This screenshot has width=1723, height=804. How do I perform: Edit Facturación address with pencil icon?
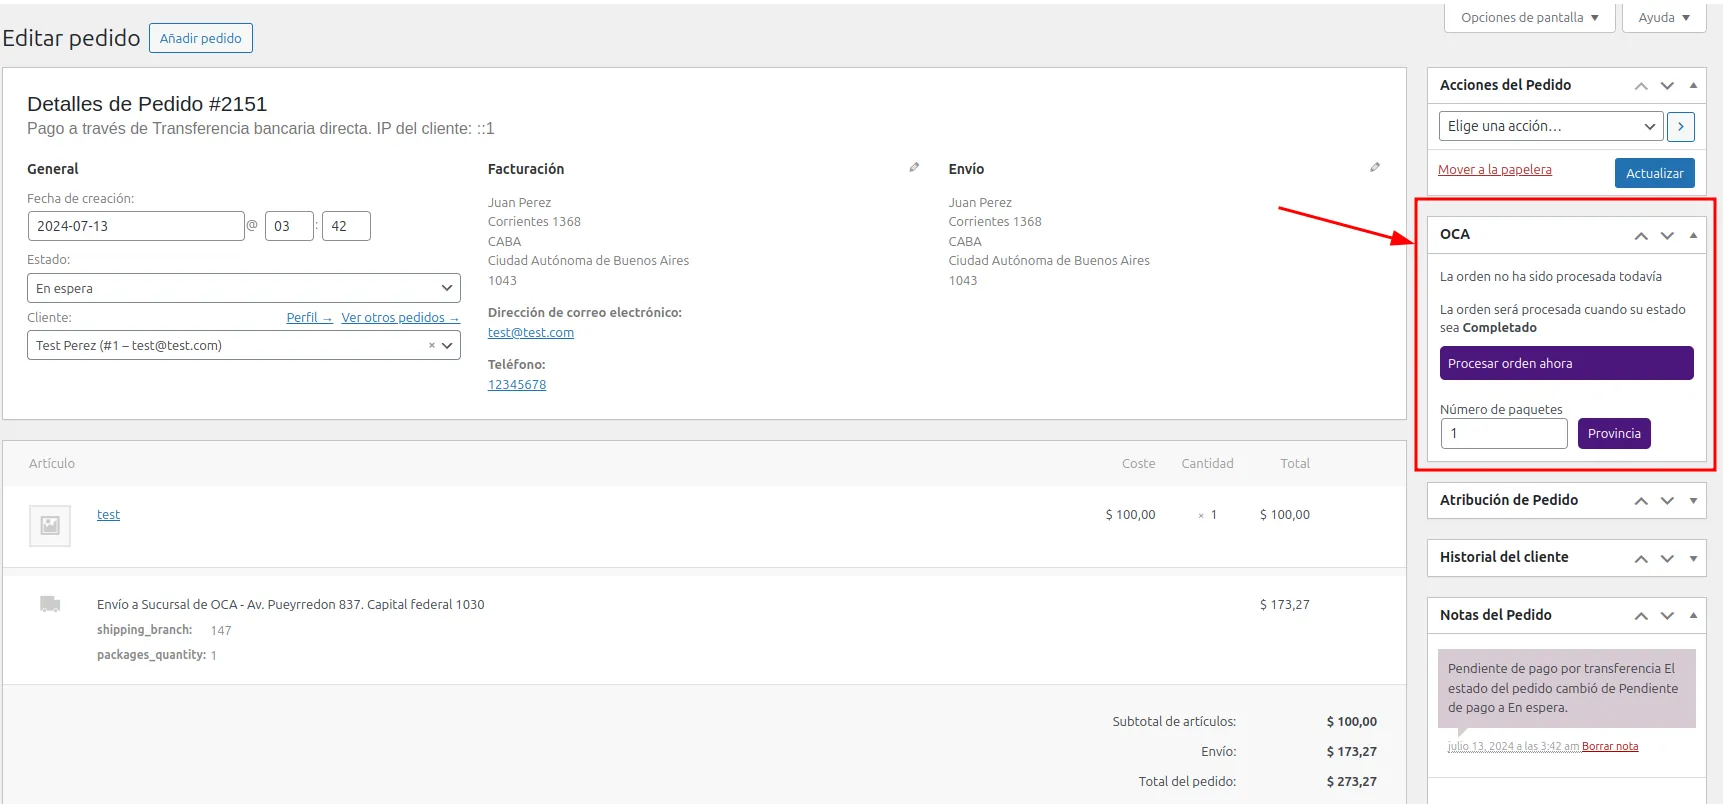coord(914,168)
